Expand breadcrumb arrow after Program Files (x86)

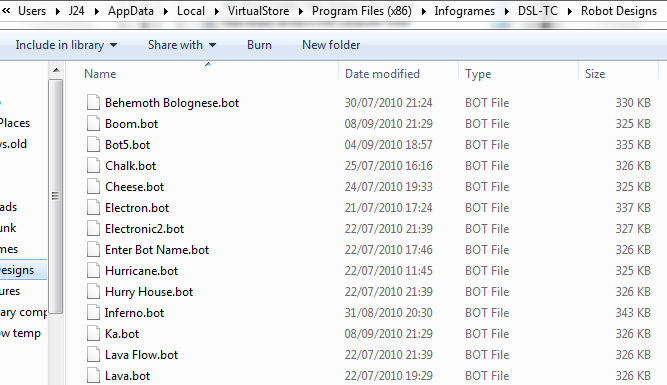point(424,11)
